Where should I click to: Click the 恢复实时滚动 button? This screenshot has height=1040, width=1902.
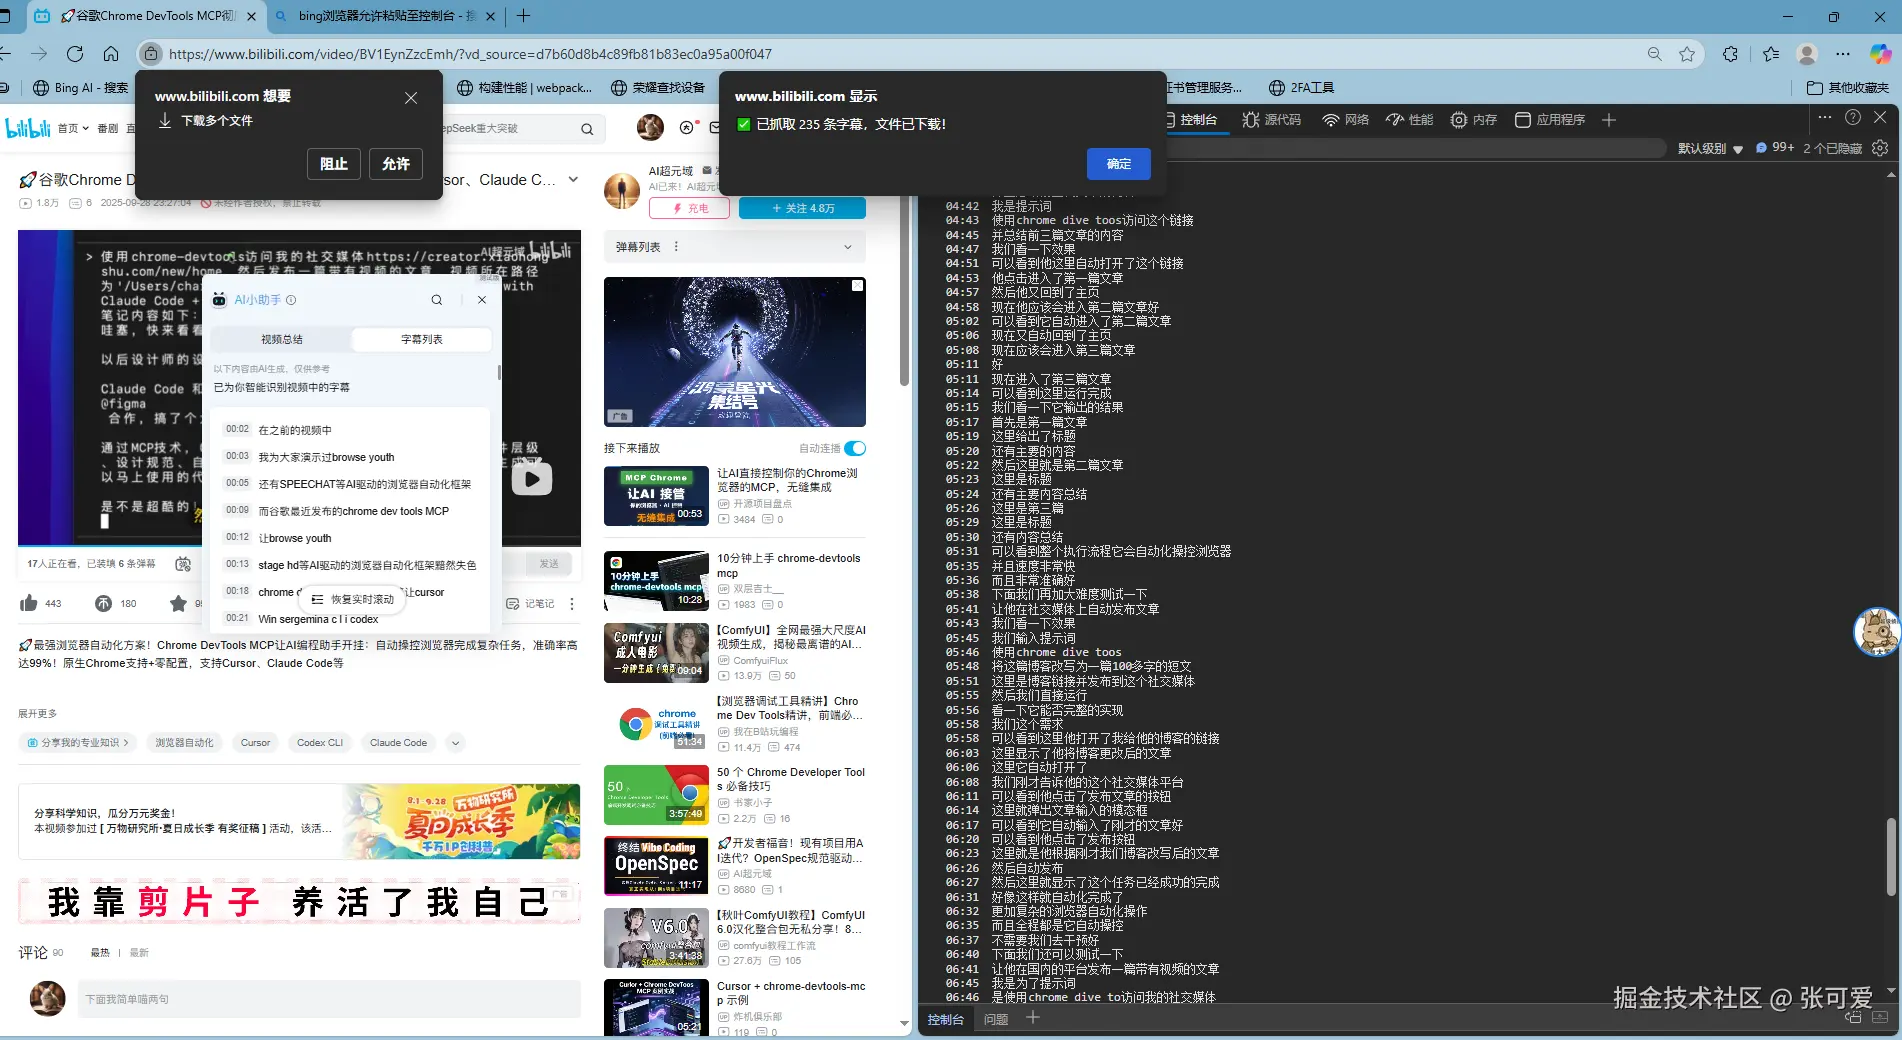click(x=352, y=600)
